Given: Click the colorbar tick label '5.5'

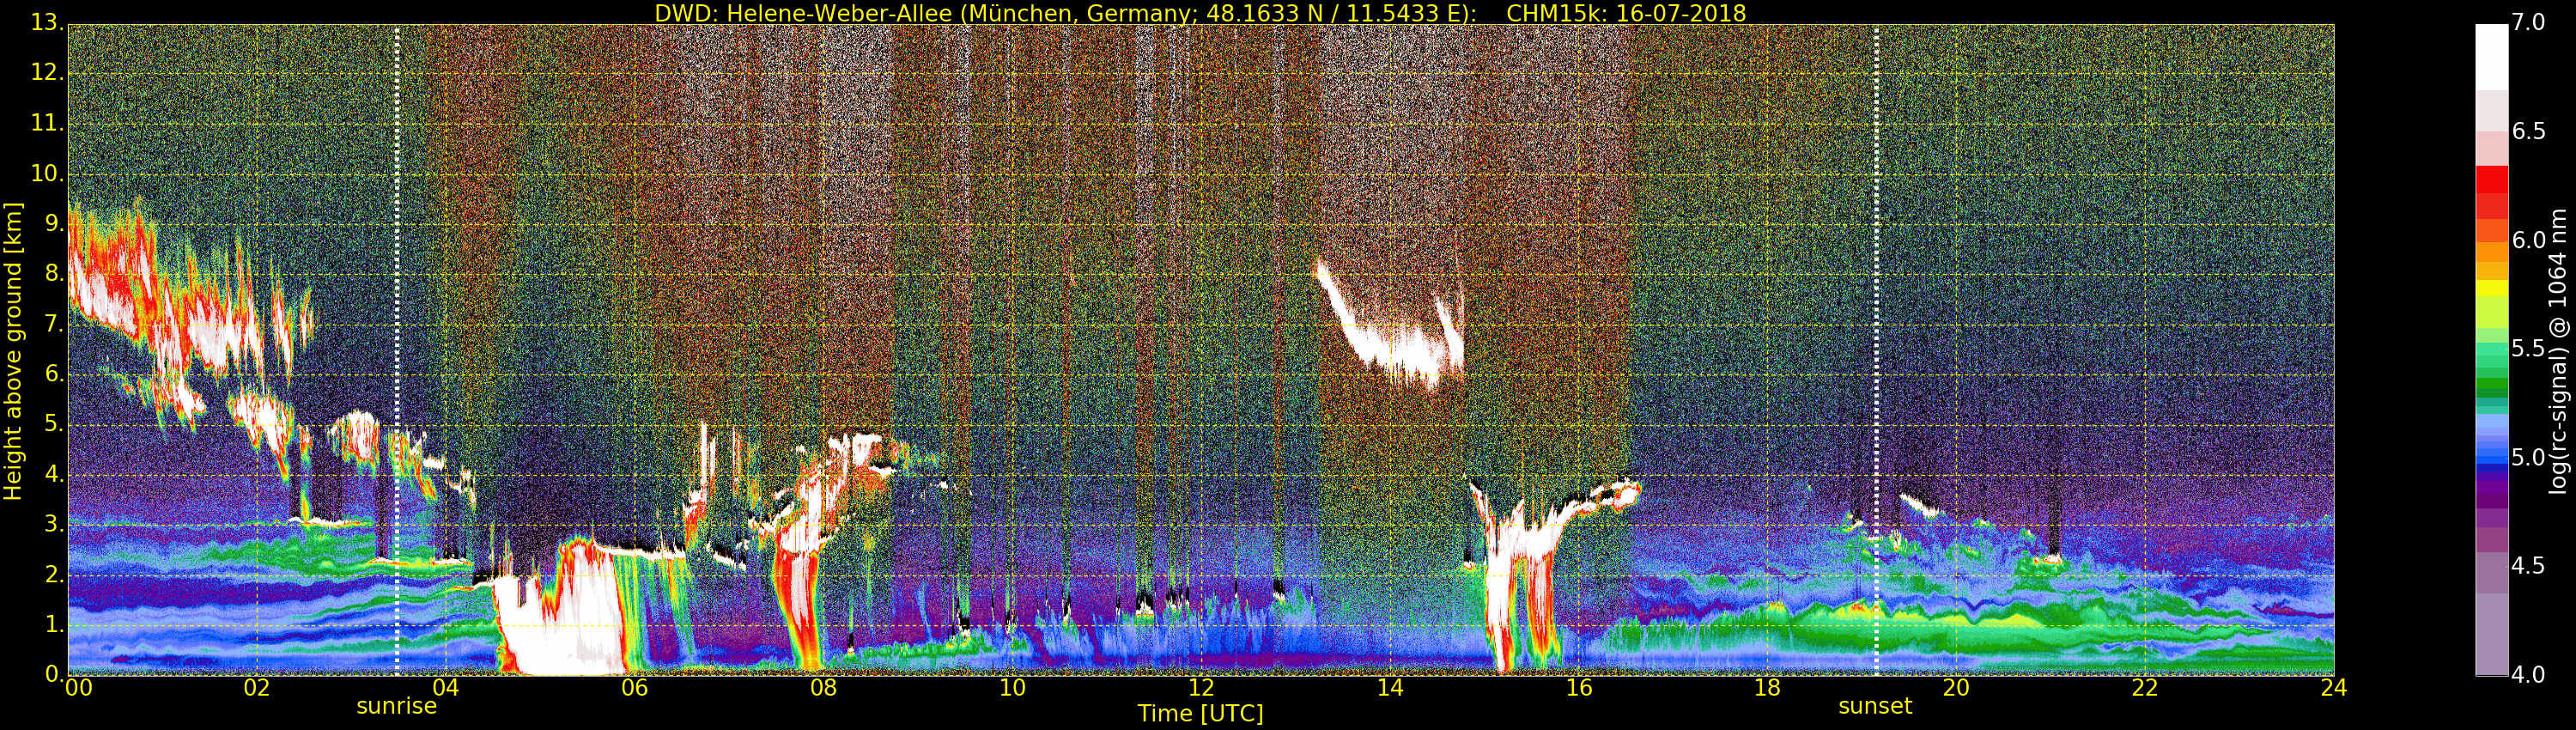Looking at the screenshot, I should point(2529,349).
